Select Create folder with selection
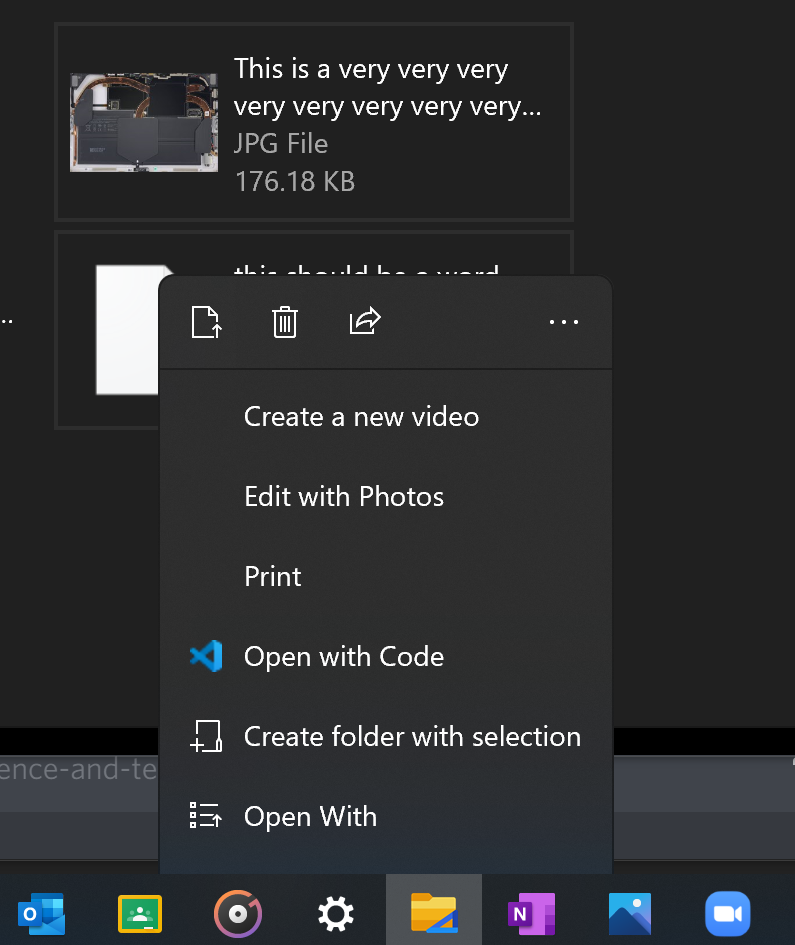The height and width of the screenshot is (945, 795). click(412, 736)
